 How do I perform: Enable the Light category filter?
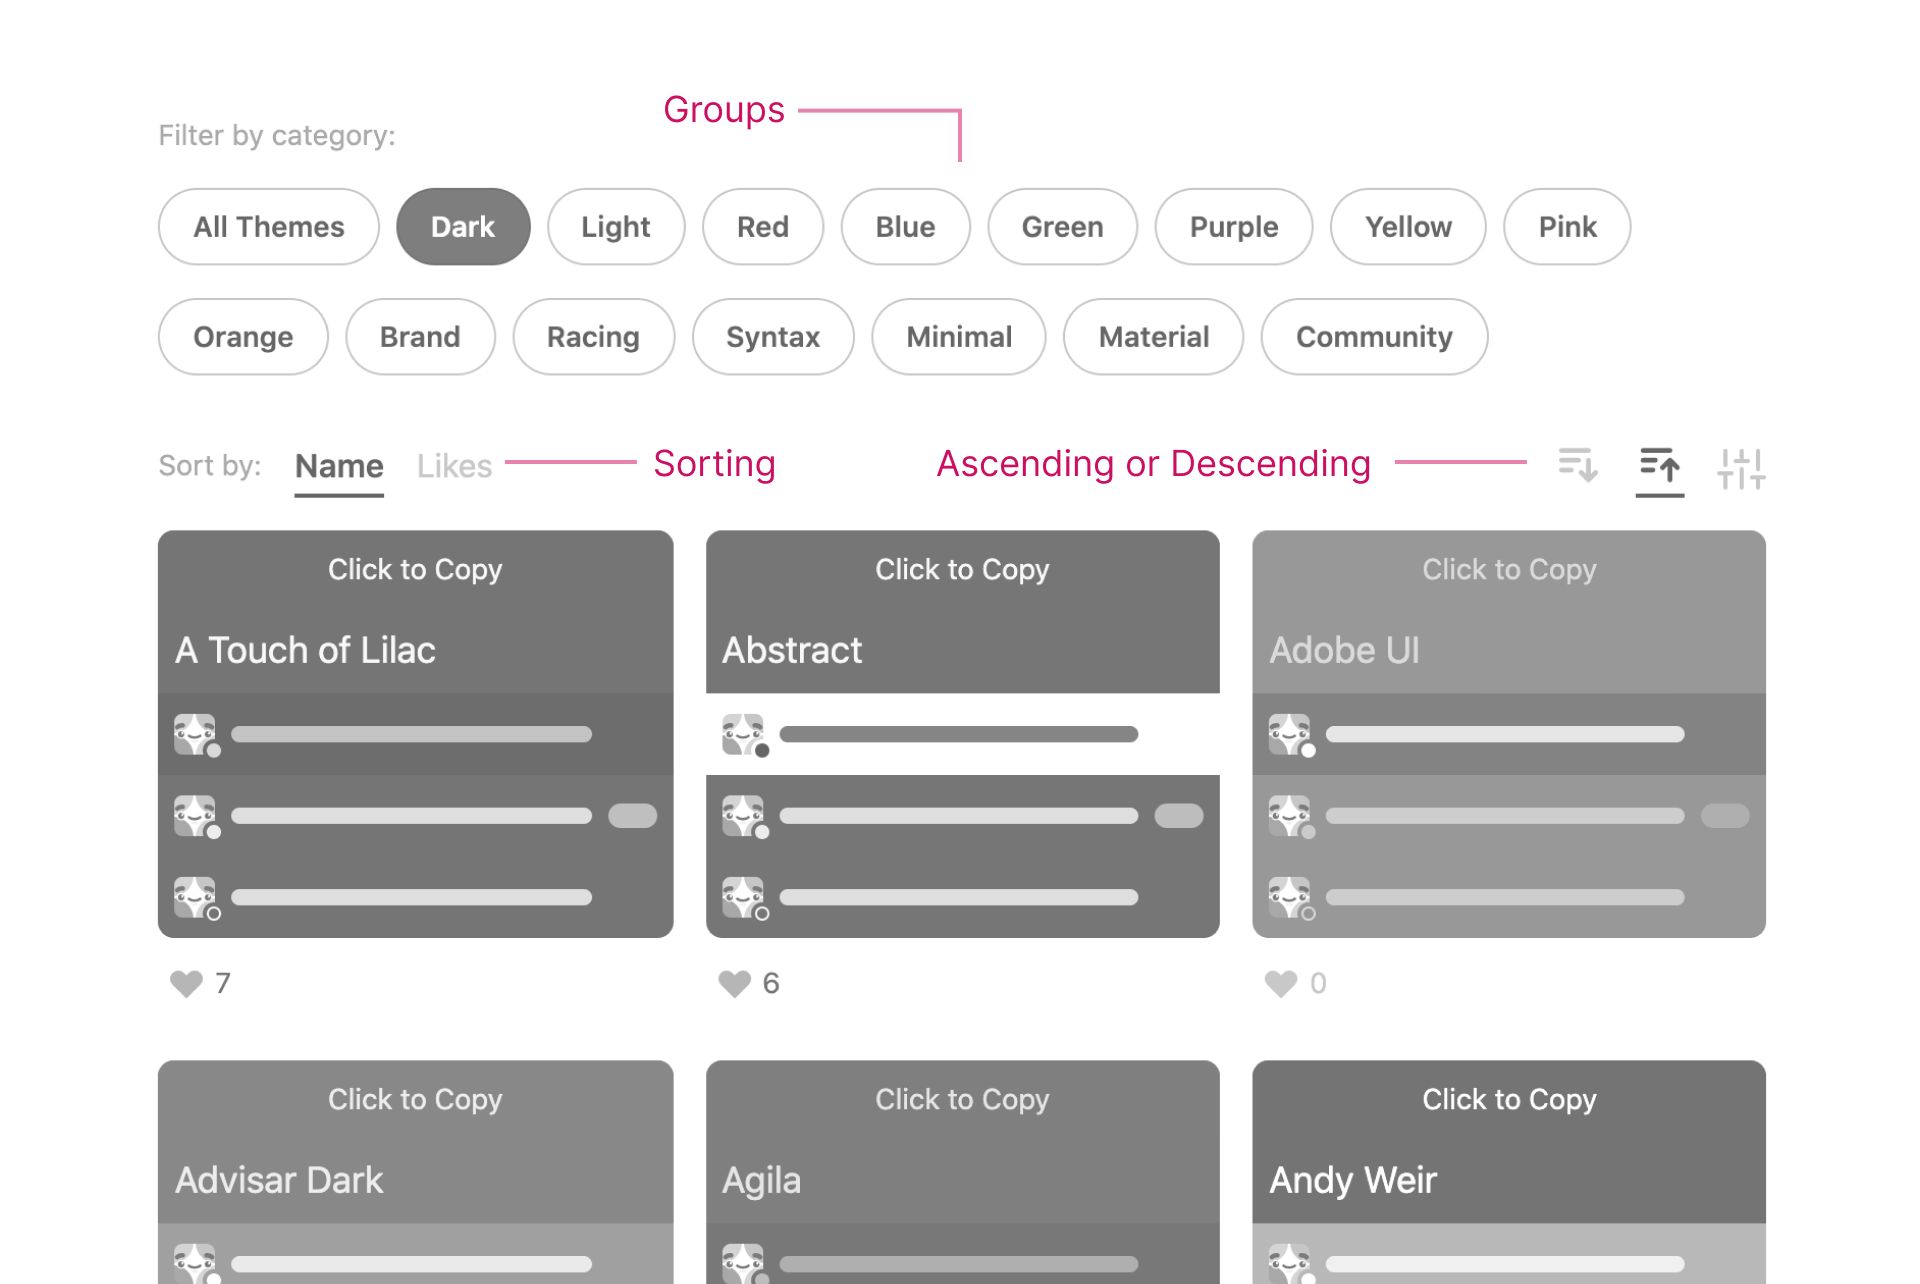(615, 227)
